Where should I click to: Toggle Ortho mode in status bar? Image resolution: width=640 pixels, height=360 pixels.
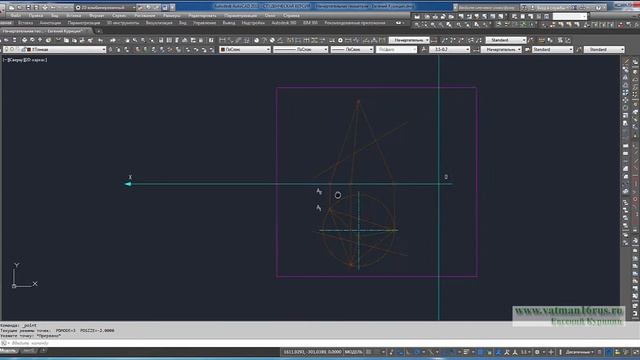408,352
